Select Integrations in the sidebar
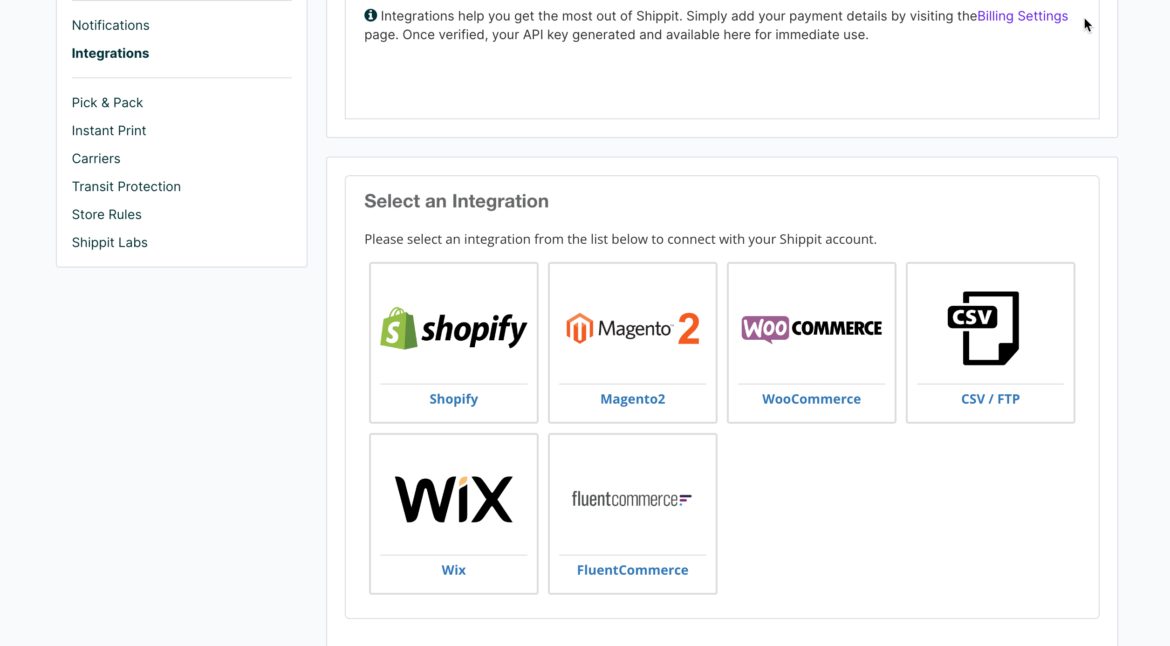The width and height of the screenshot is (1170, 646). 110,53
